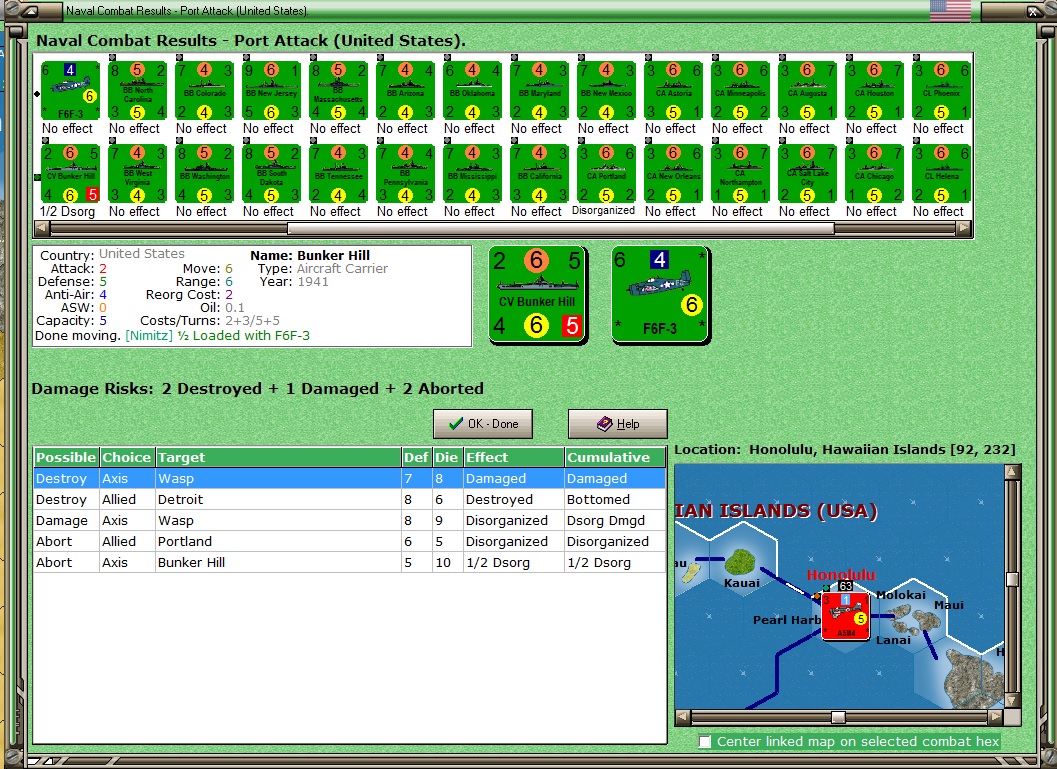The width and height of the screenshot is (1057, 769).
Task: Click the map vertical scrollbar thumb
Action: click(x=1012, y=579)
